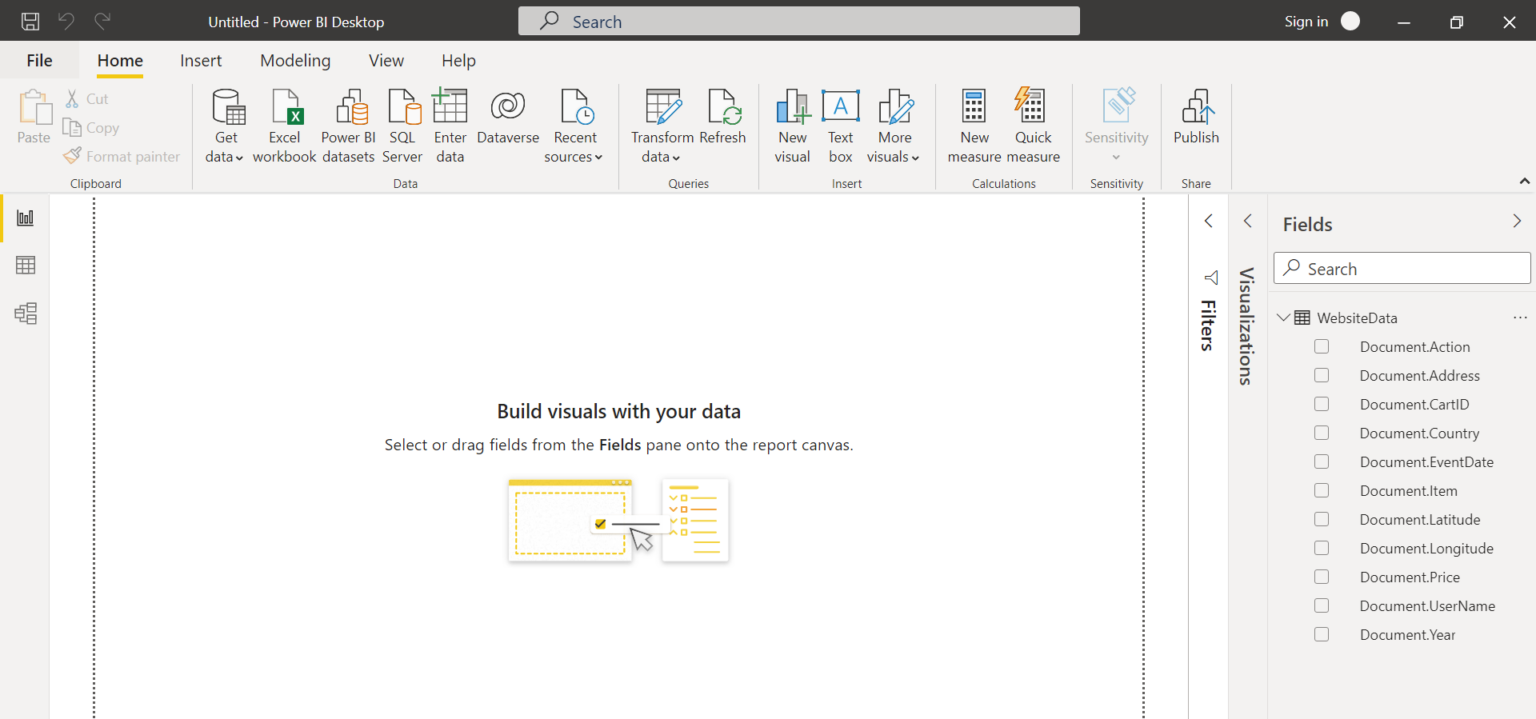1536x719 pixels.
Task: Click inside the Fields search box
Action: (x=1400, y=268)
